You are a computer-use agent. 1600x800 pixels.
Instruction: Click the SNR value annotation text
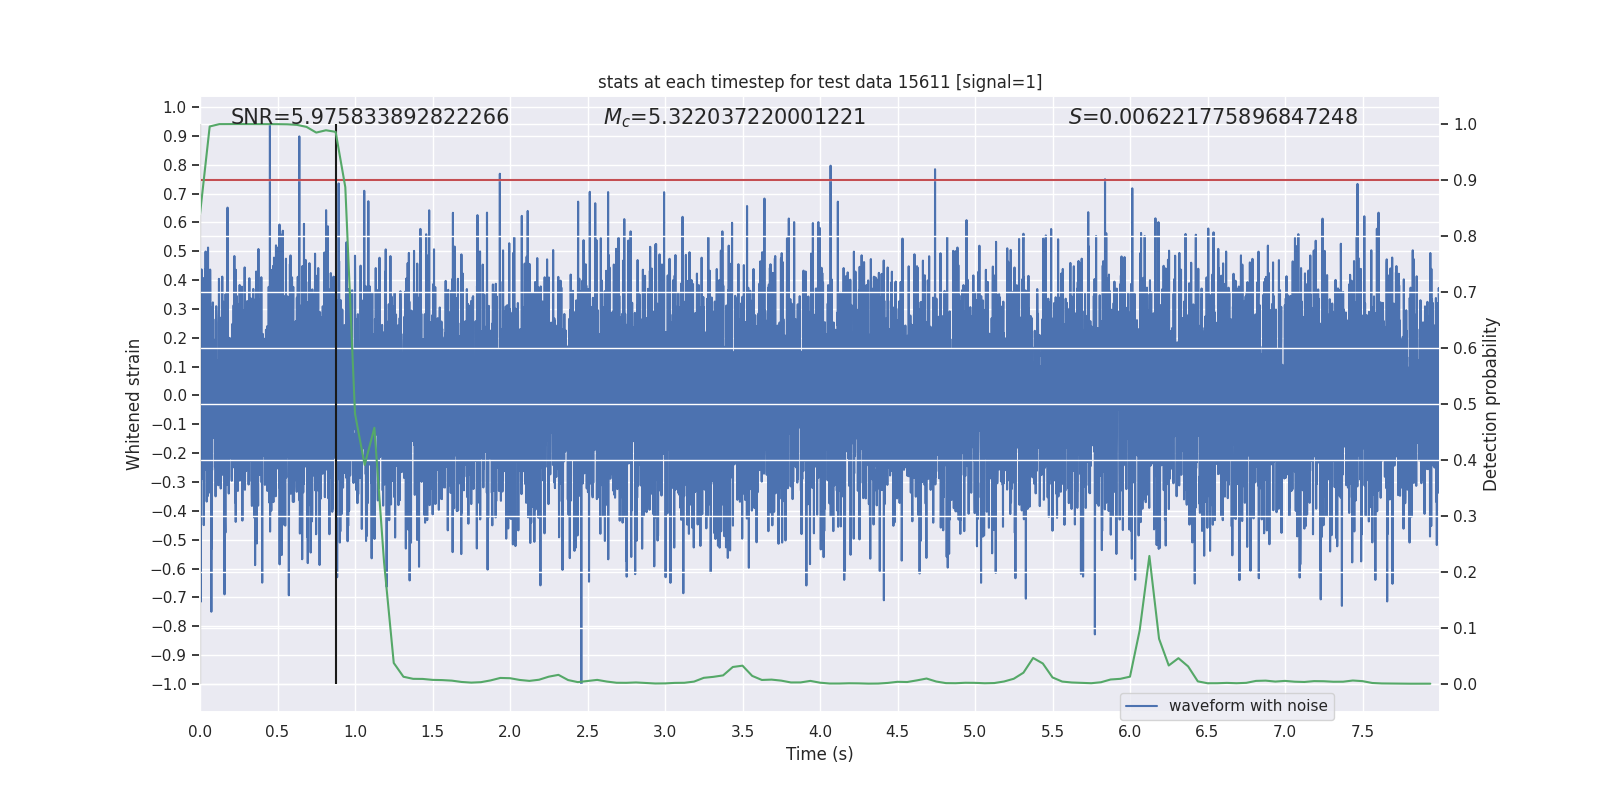pos(370,117)
